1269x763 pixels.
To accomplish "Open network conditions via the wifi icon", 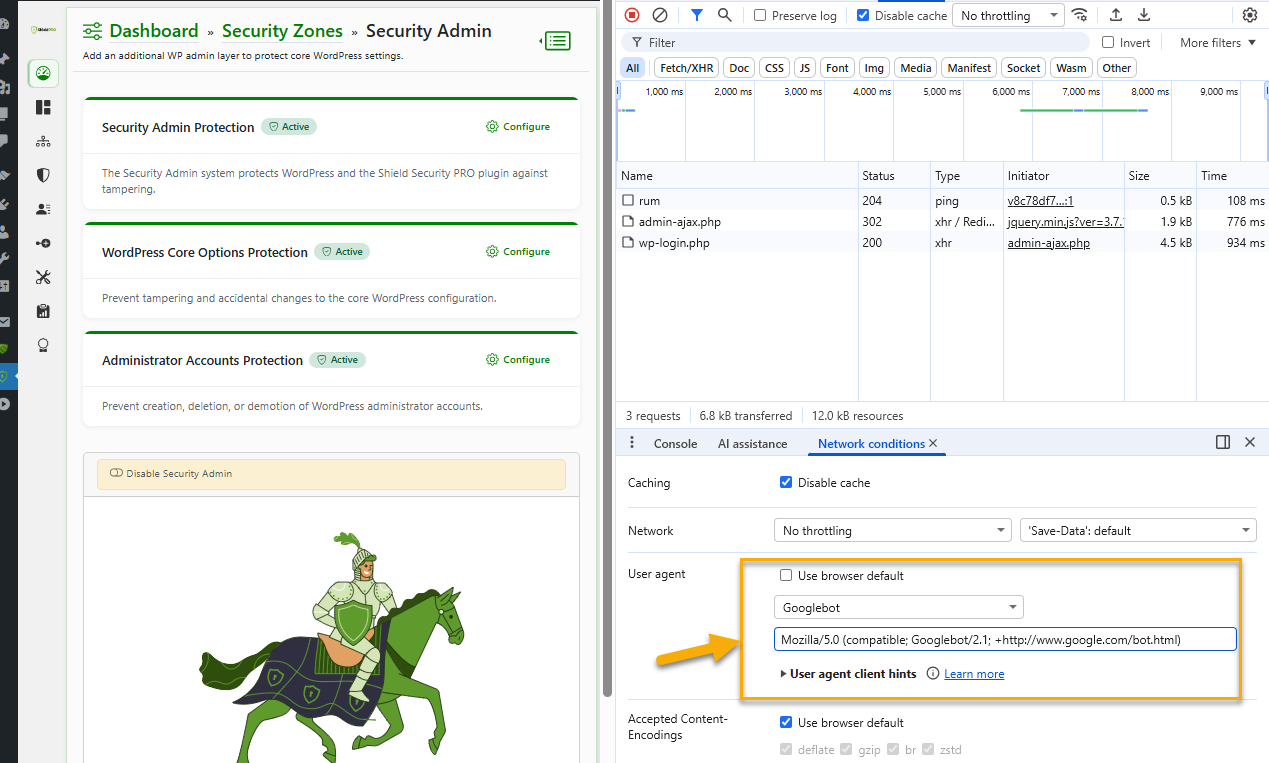I will tap(1081, 15).
